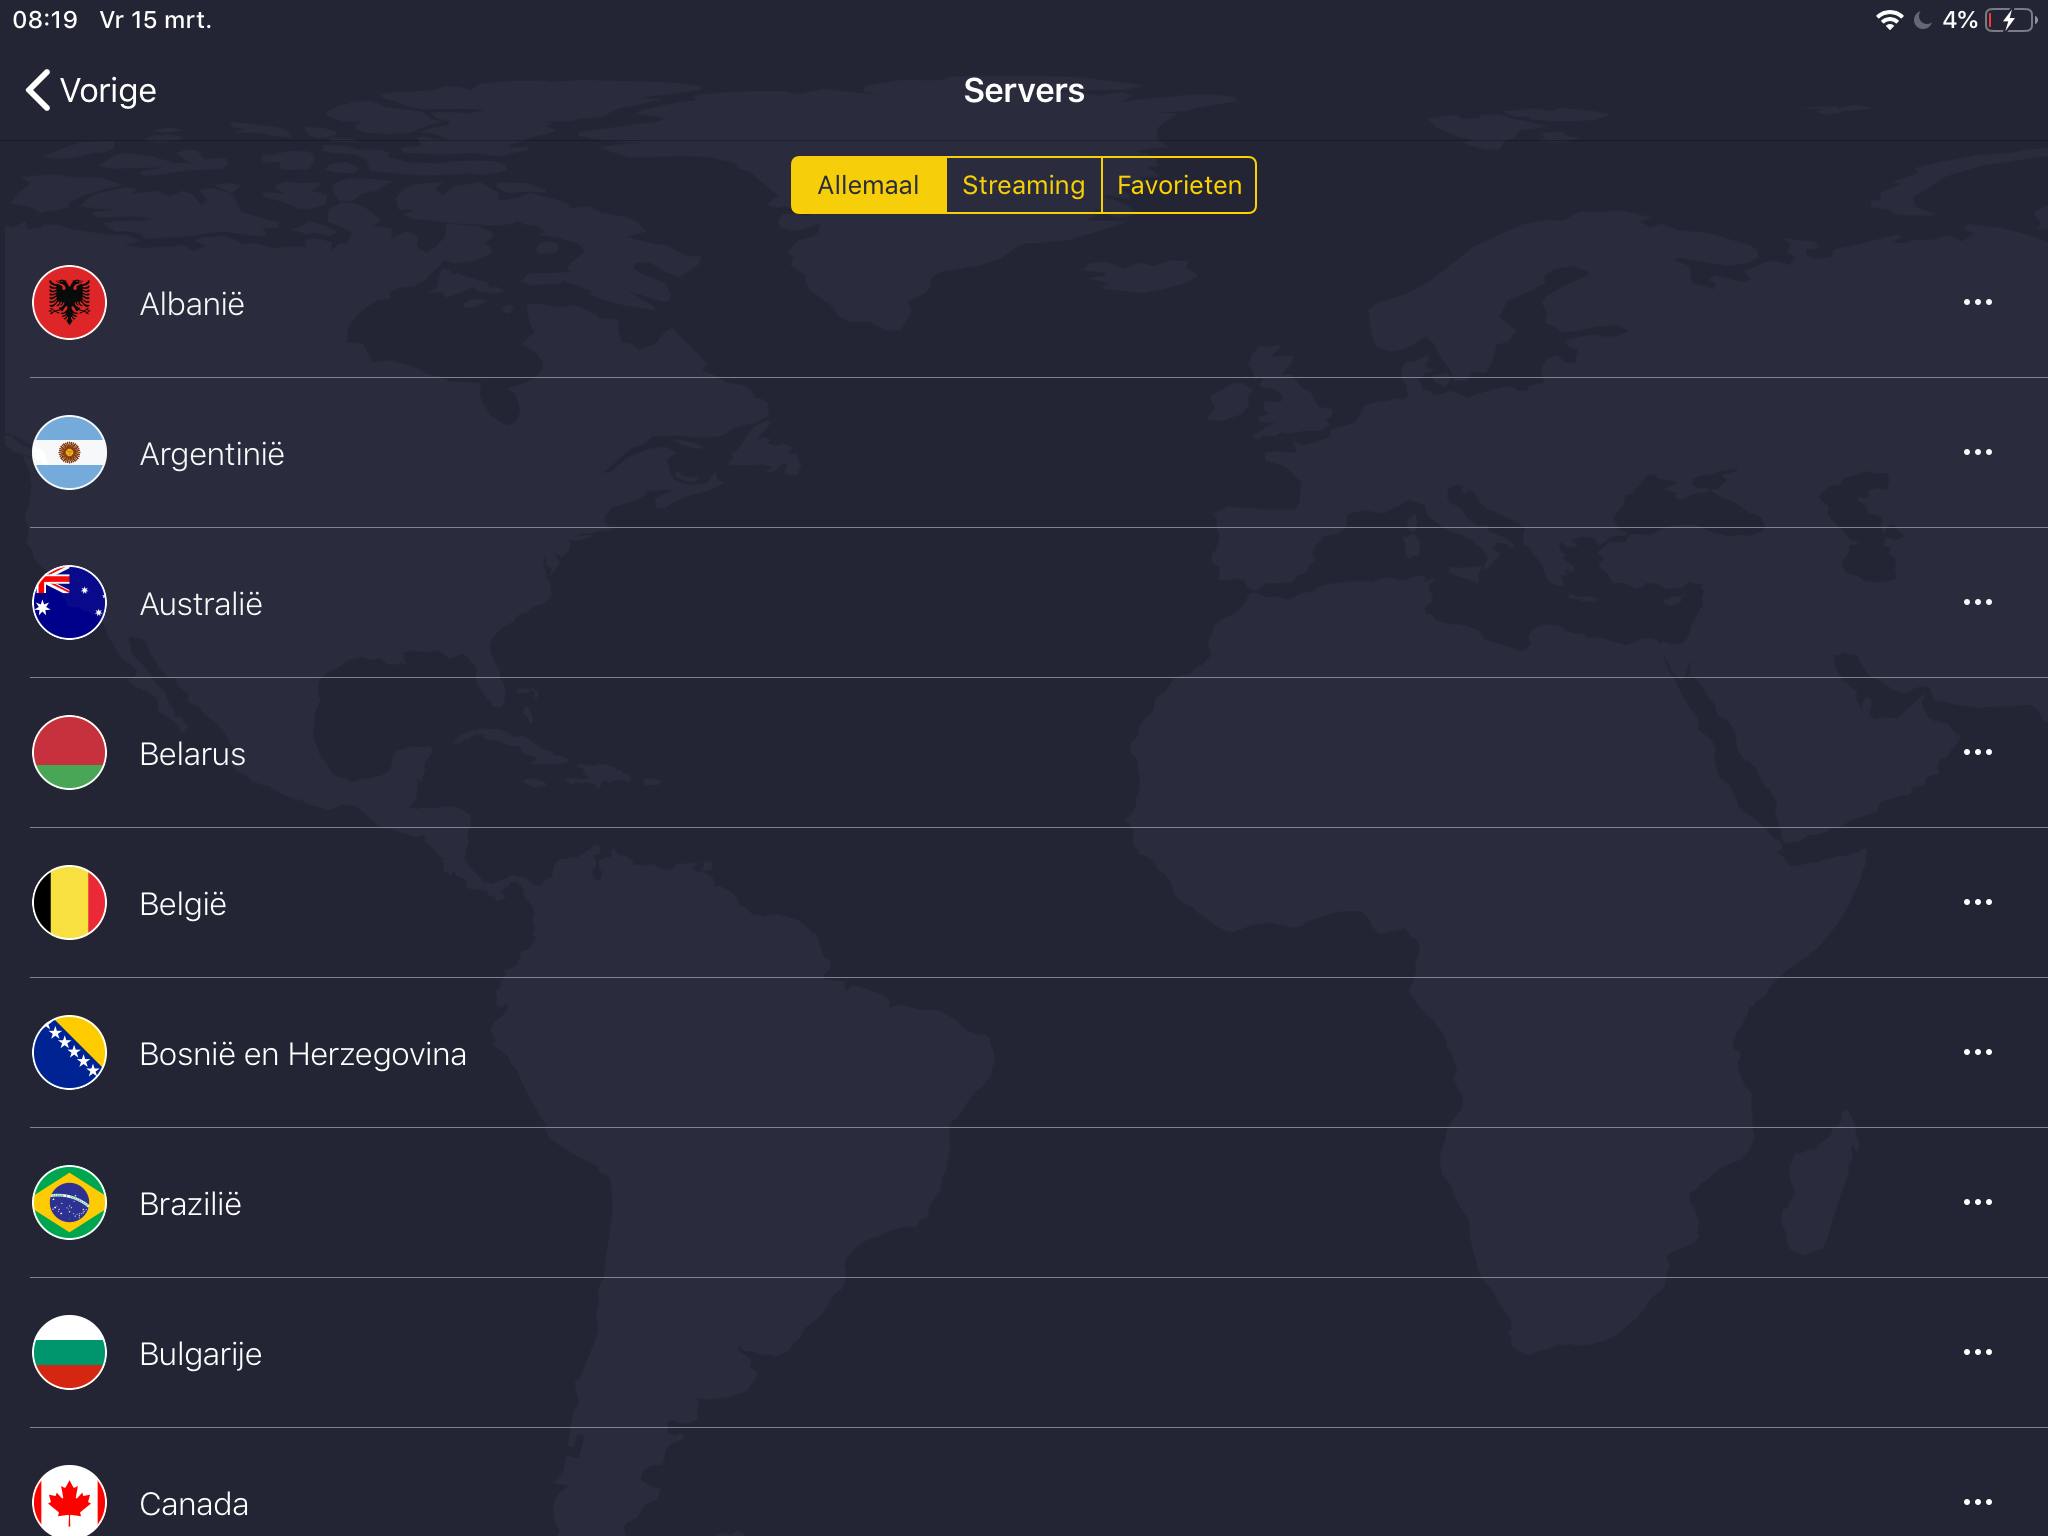Tap the Brazil flag icon
This screenshot has height=1536, width=2048.
tap(69, 1202)
